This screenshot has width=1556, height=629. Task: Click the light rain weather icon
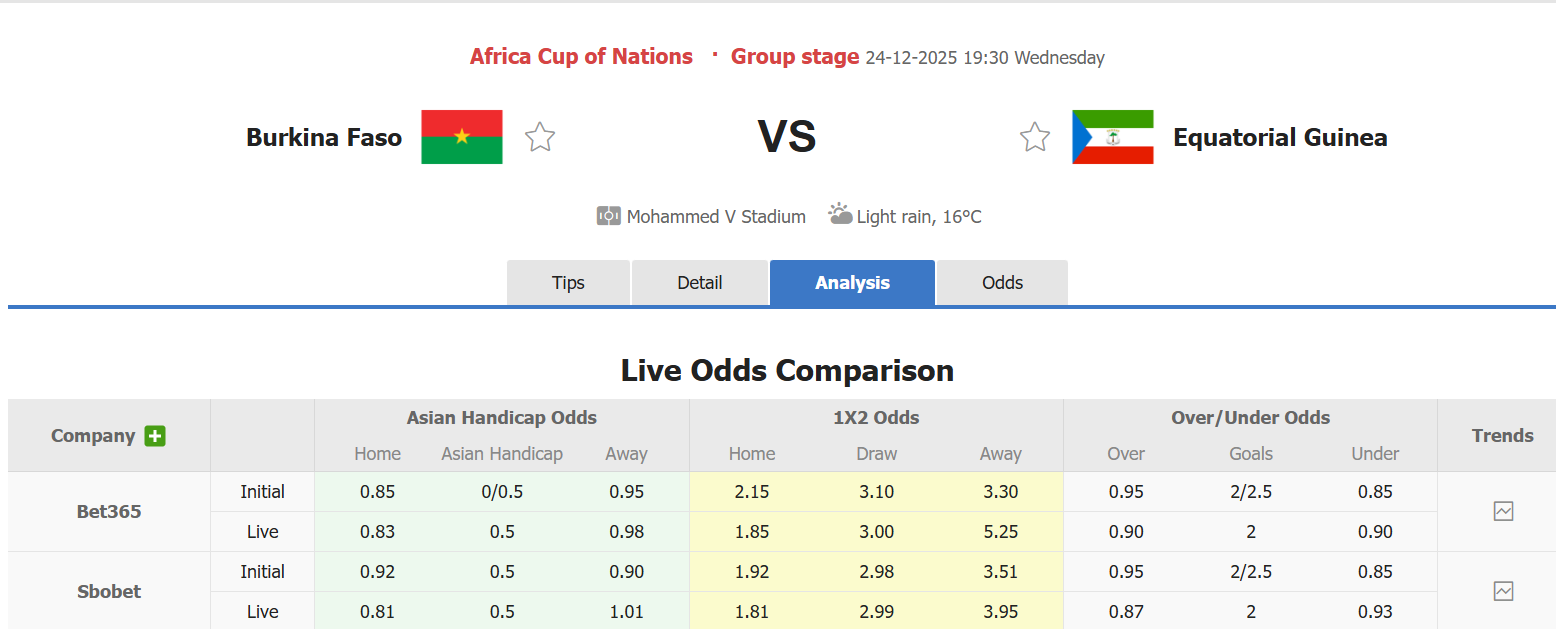point(840,213)
